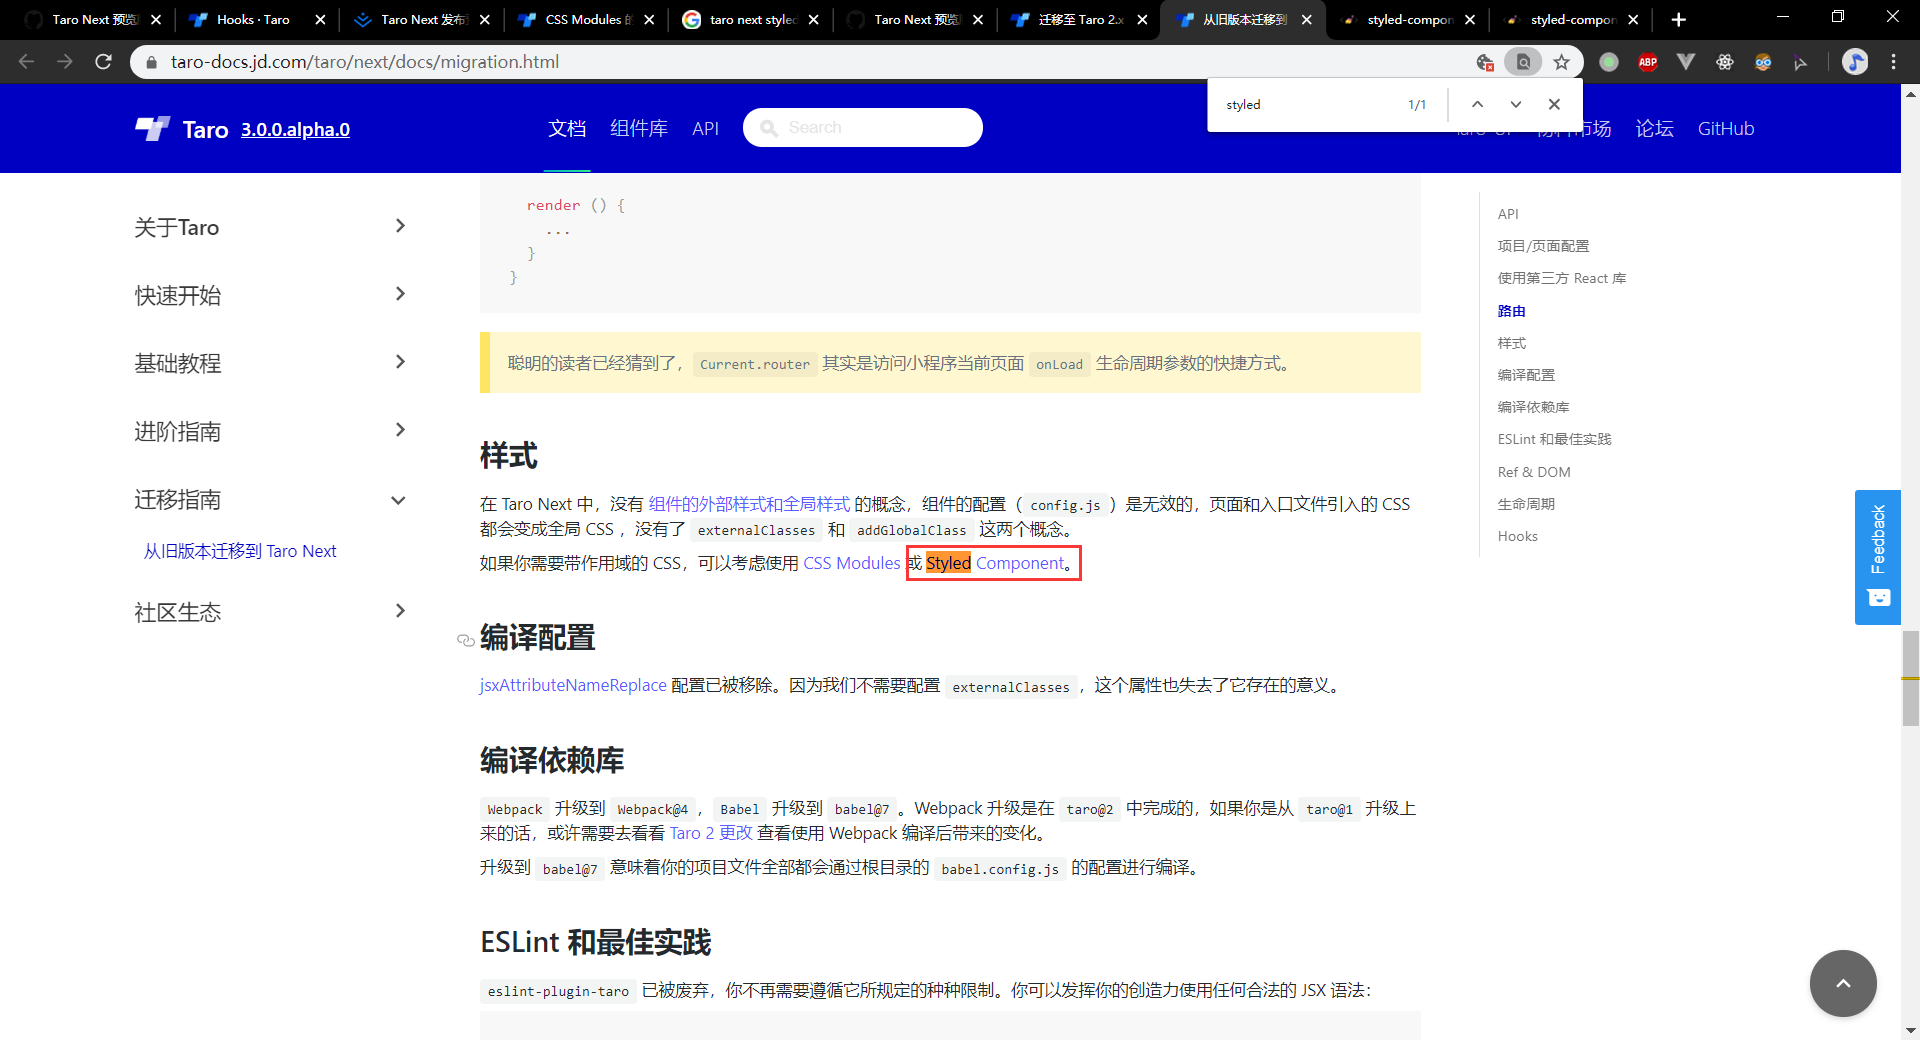1920x1040 pixels.
Task: Go to next find result arrow
Action: (1516, 104)
